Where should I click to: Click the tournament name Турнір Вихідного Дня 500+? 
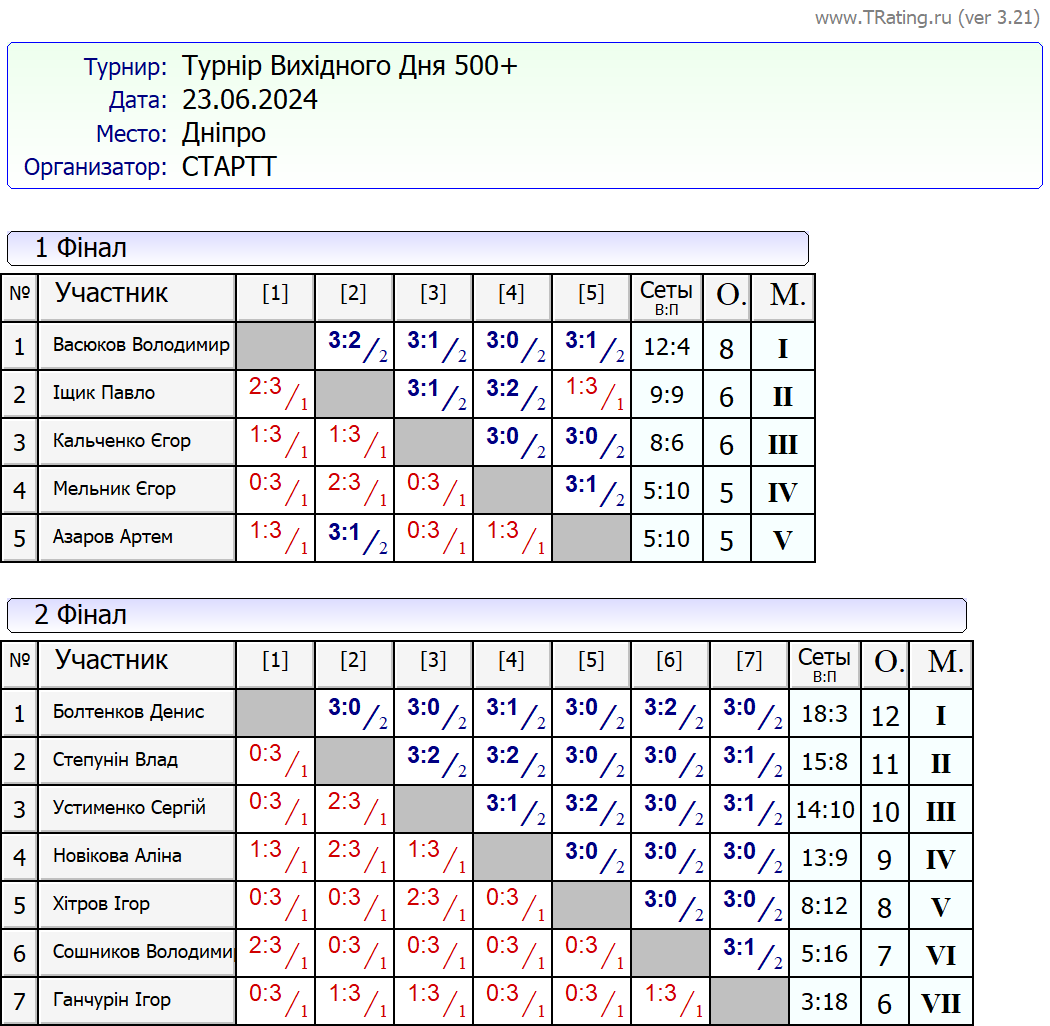(349, 67)
